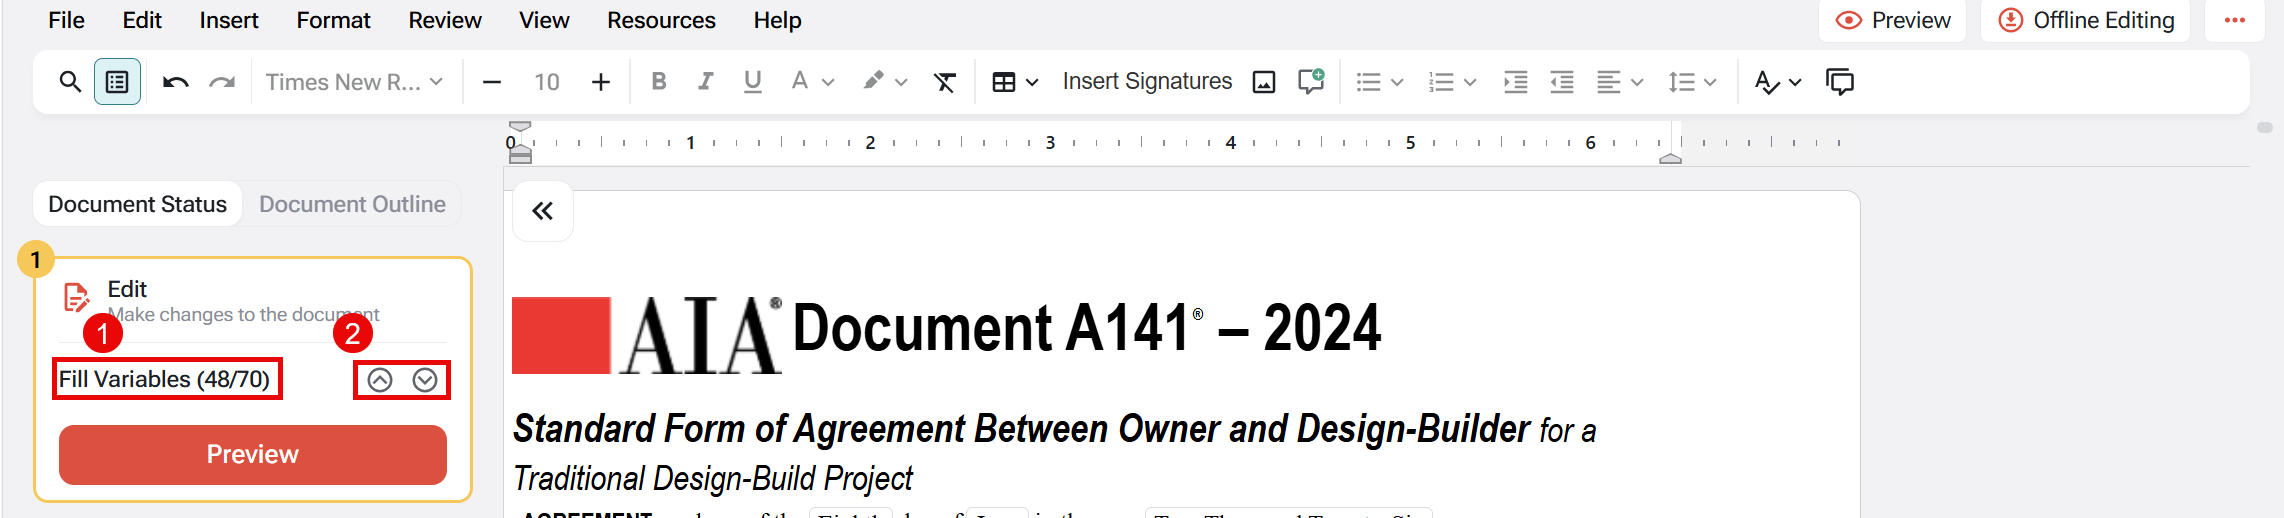The width and height of the screenshot is (2284, 518).
Task: Click Fill Variables (48/70)
Action: [x=165, y=379]
